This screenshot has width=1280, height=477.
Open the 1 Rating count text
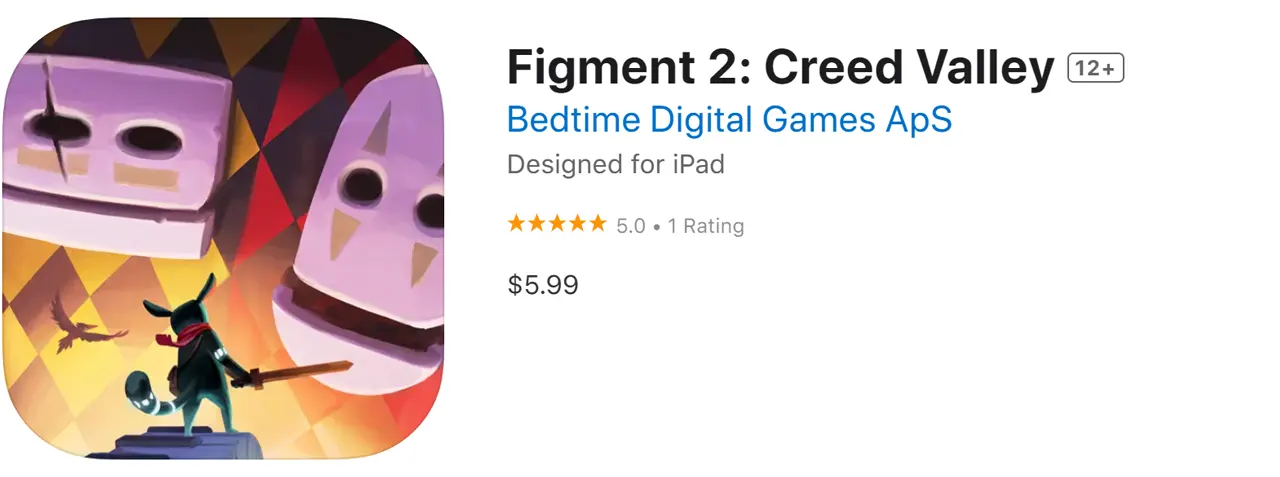(x=706, y=226)
